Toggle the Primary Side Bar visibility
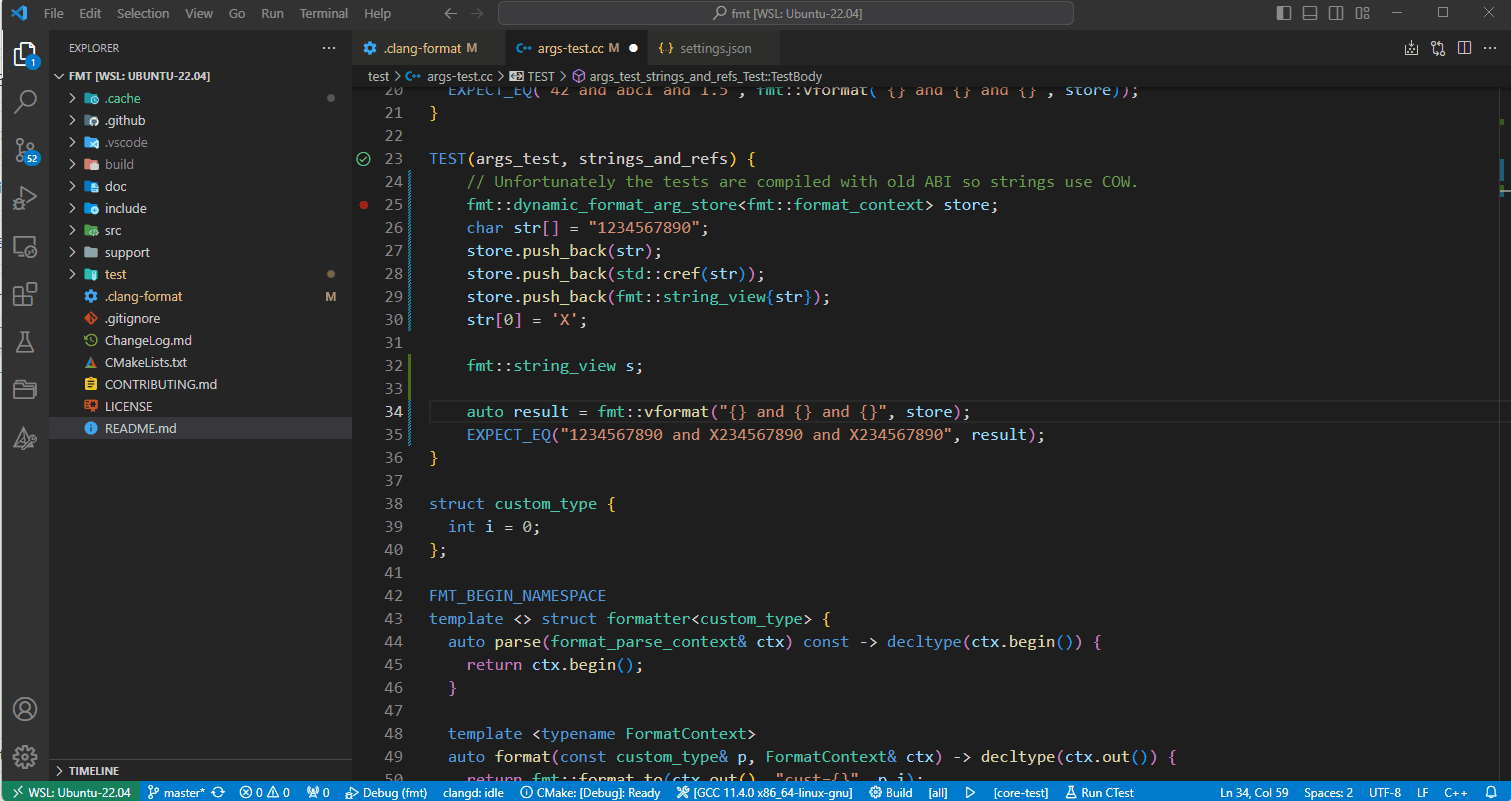 1284,13
